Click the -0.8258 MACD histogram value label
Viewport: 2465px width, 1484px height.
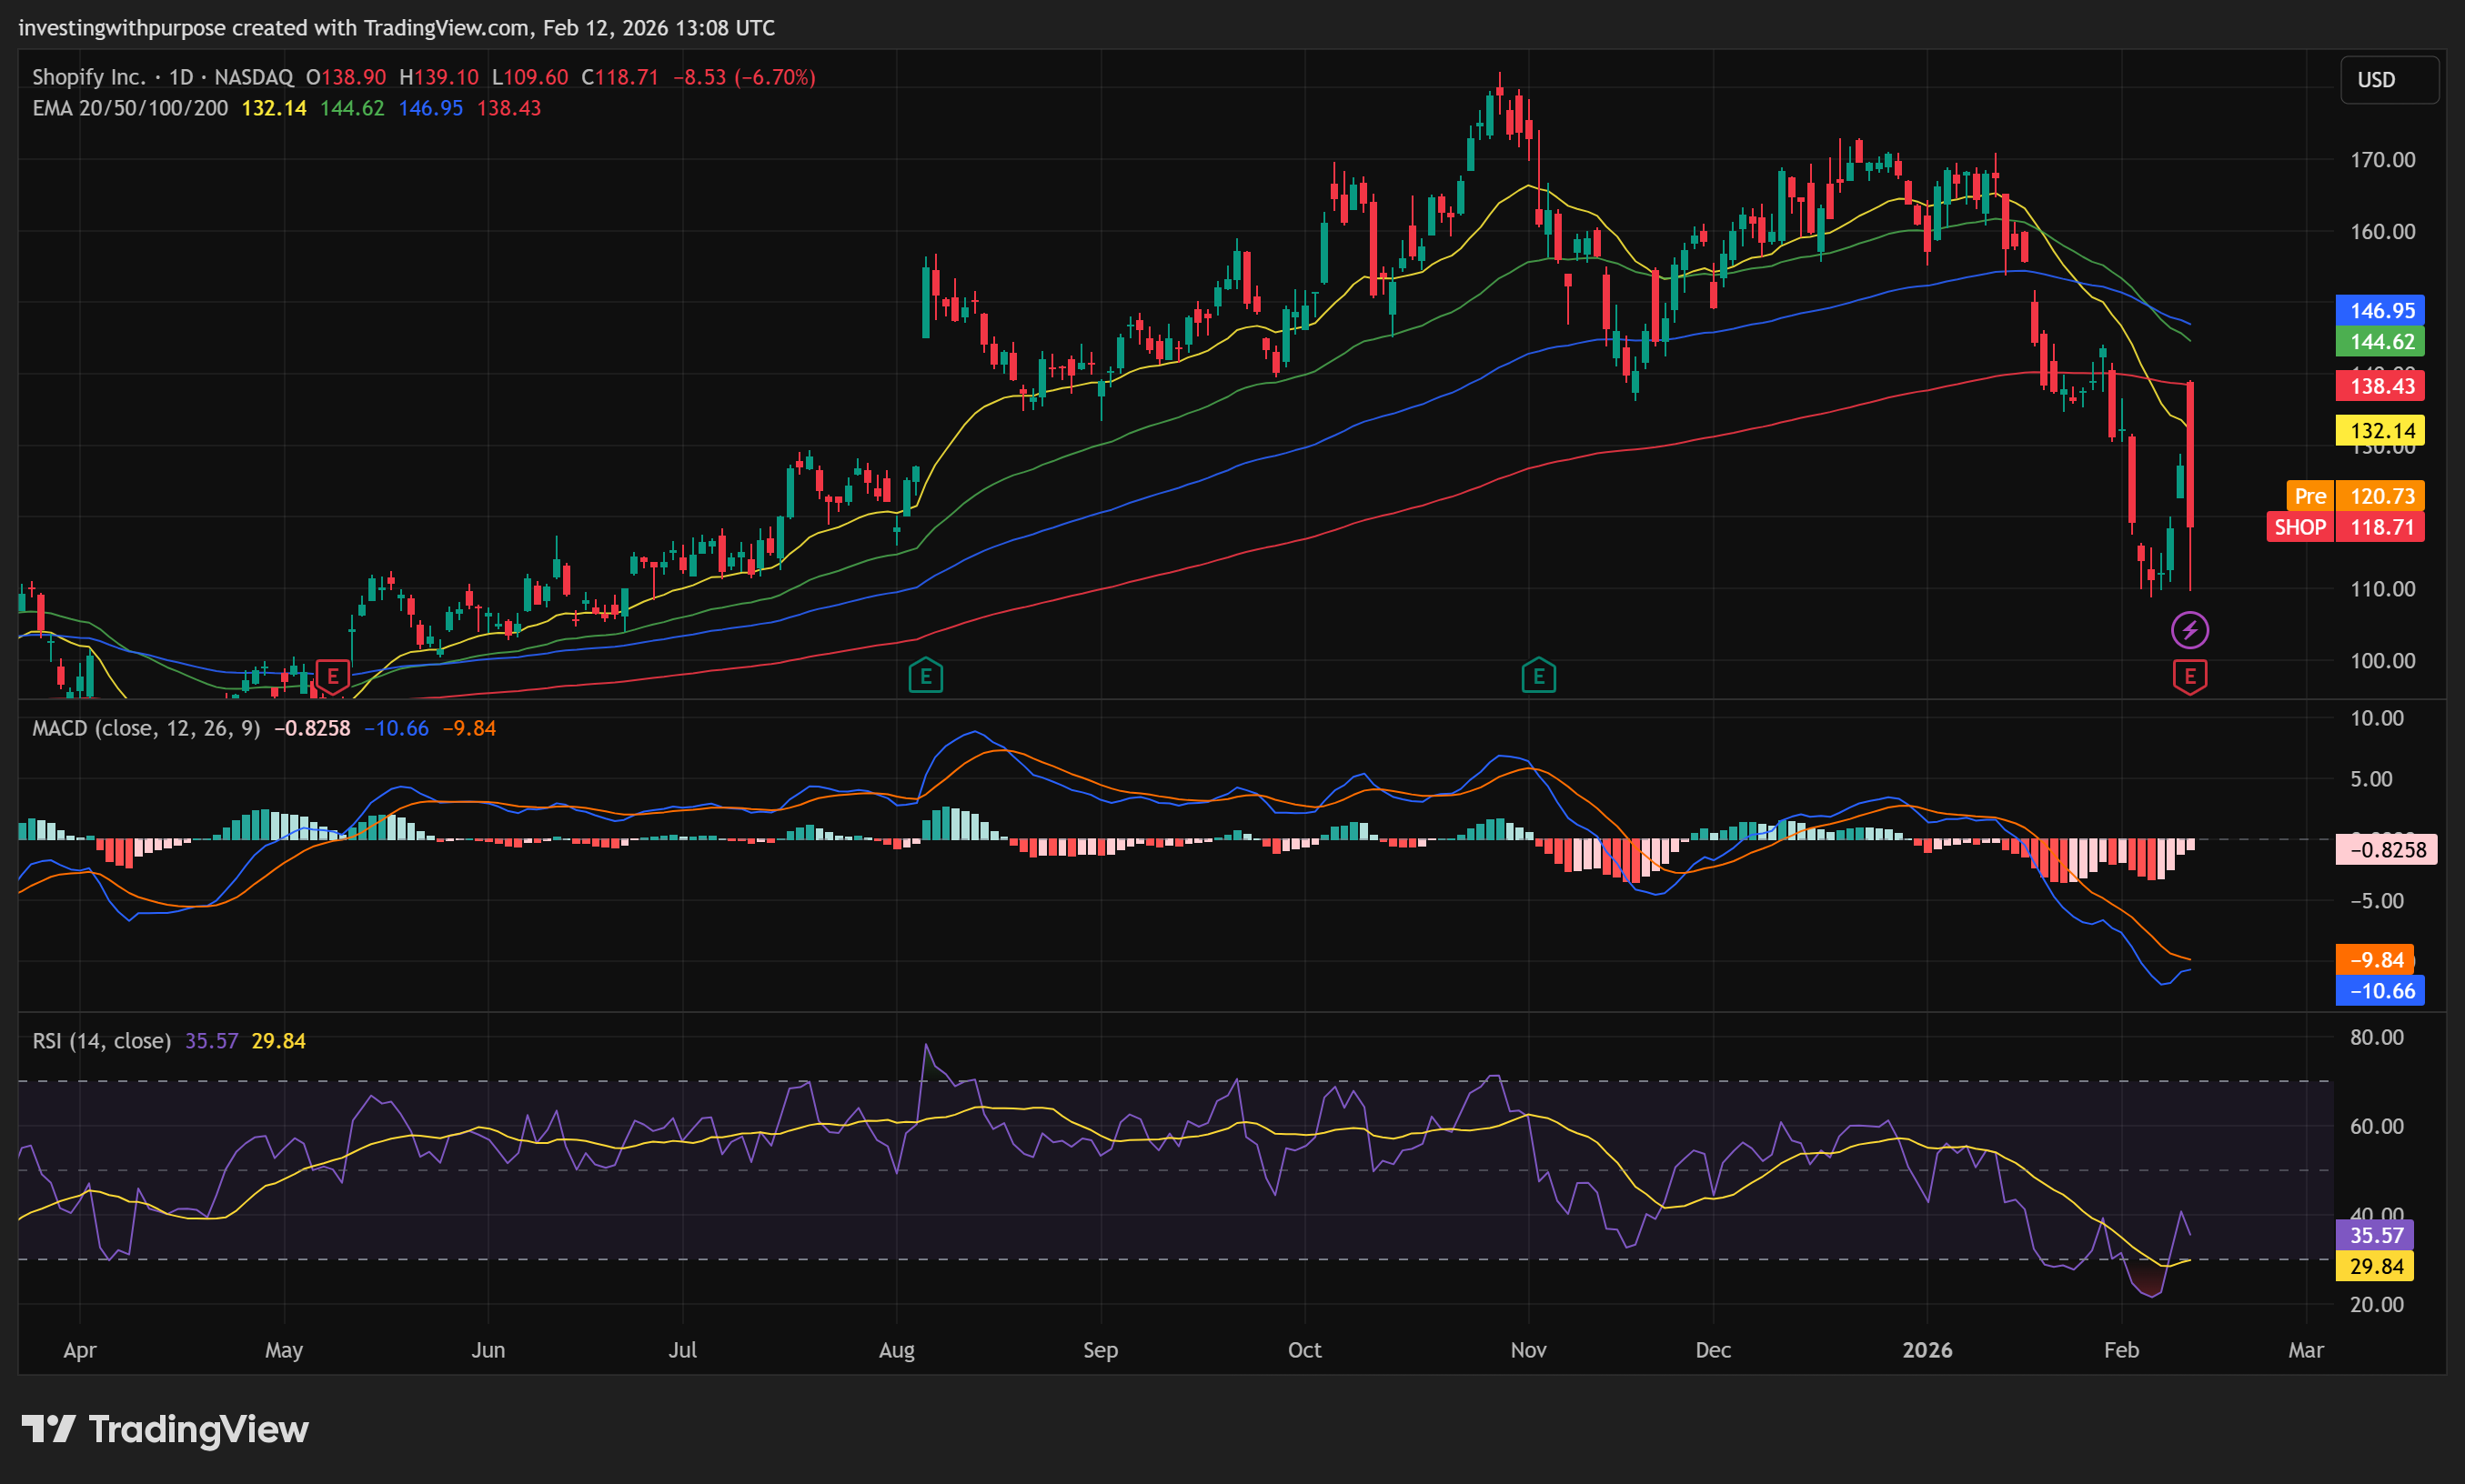(2386, 850)
